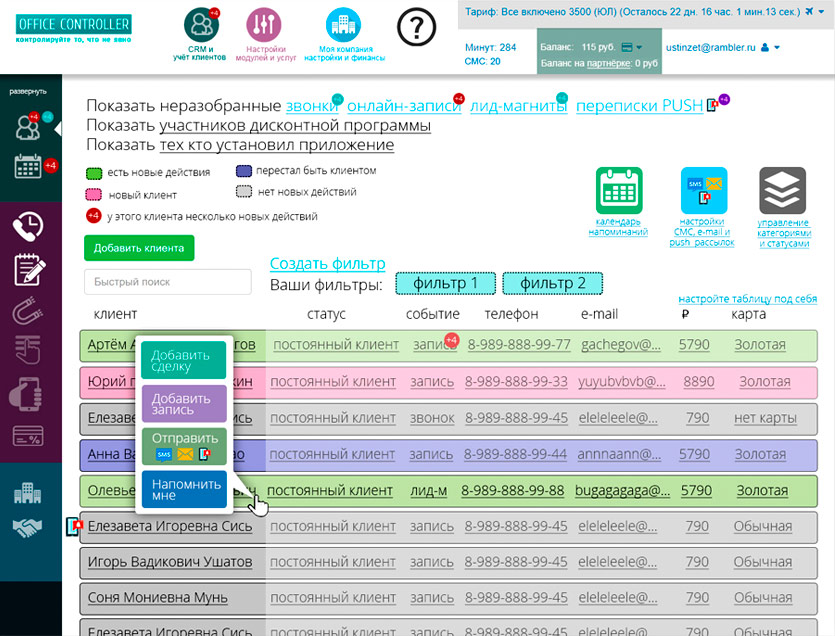Open the green календарь напоминаний icon

[x=618, y=190]
